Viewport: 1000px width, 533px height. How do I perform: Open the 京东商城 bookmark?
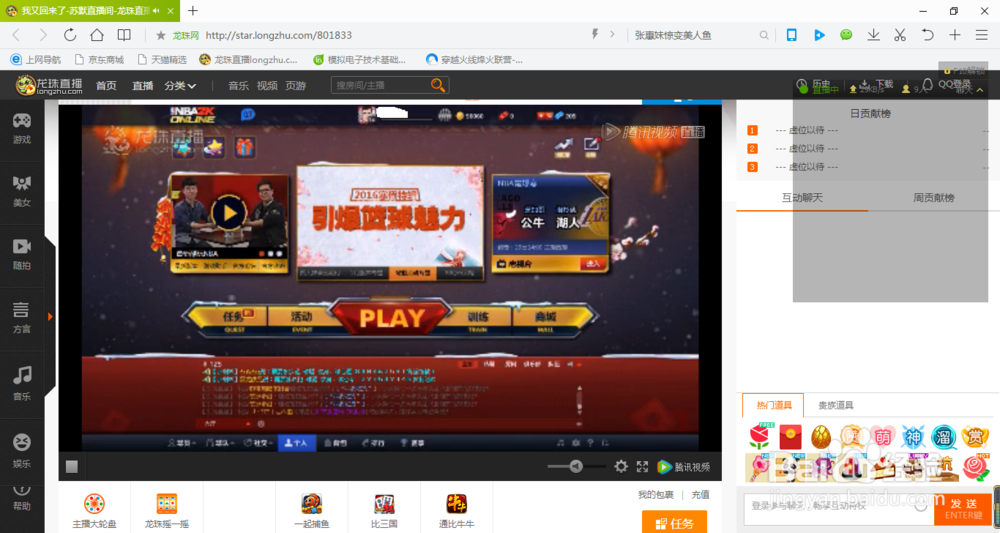(99, 60)
